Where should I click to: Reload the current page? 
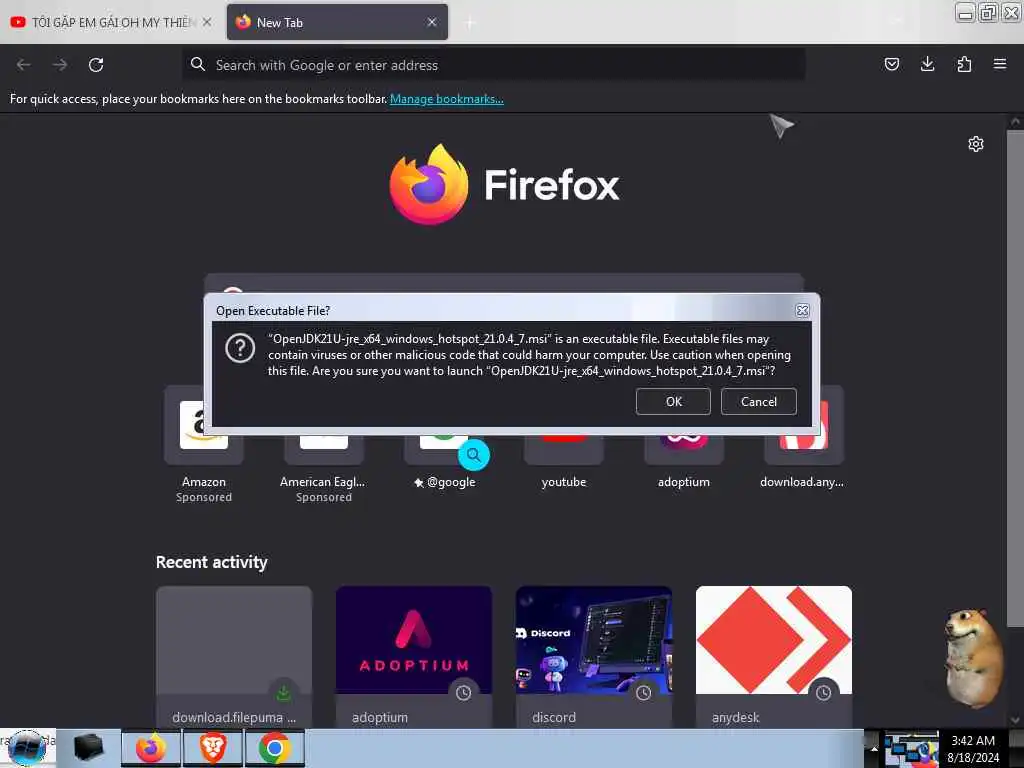coord(96,65)
